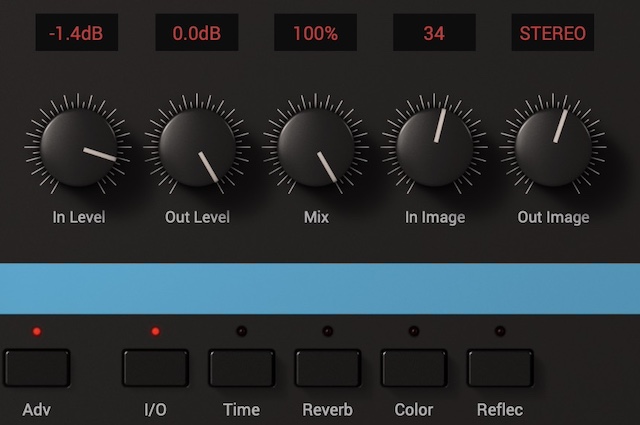Click the blue display strip

320,289
